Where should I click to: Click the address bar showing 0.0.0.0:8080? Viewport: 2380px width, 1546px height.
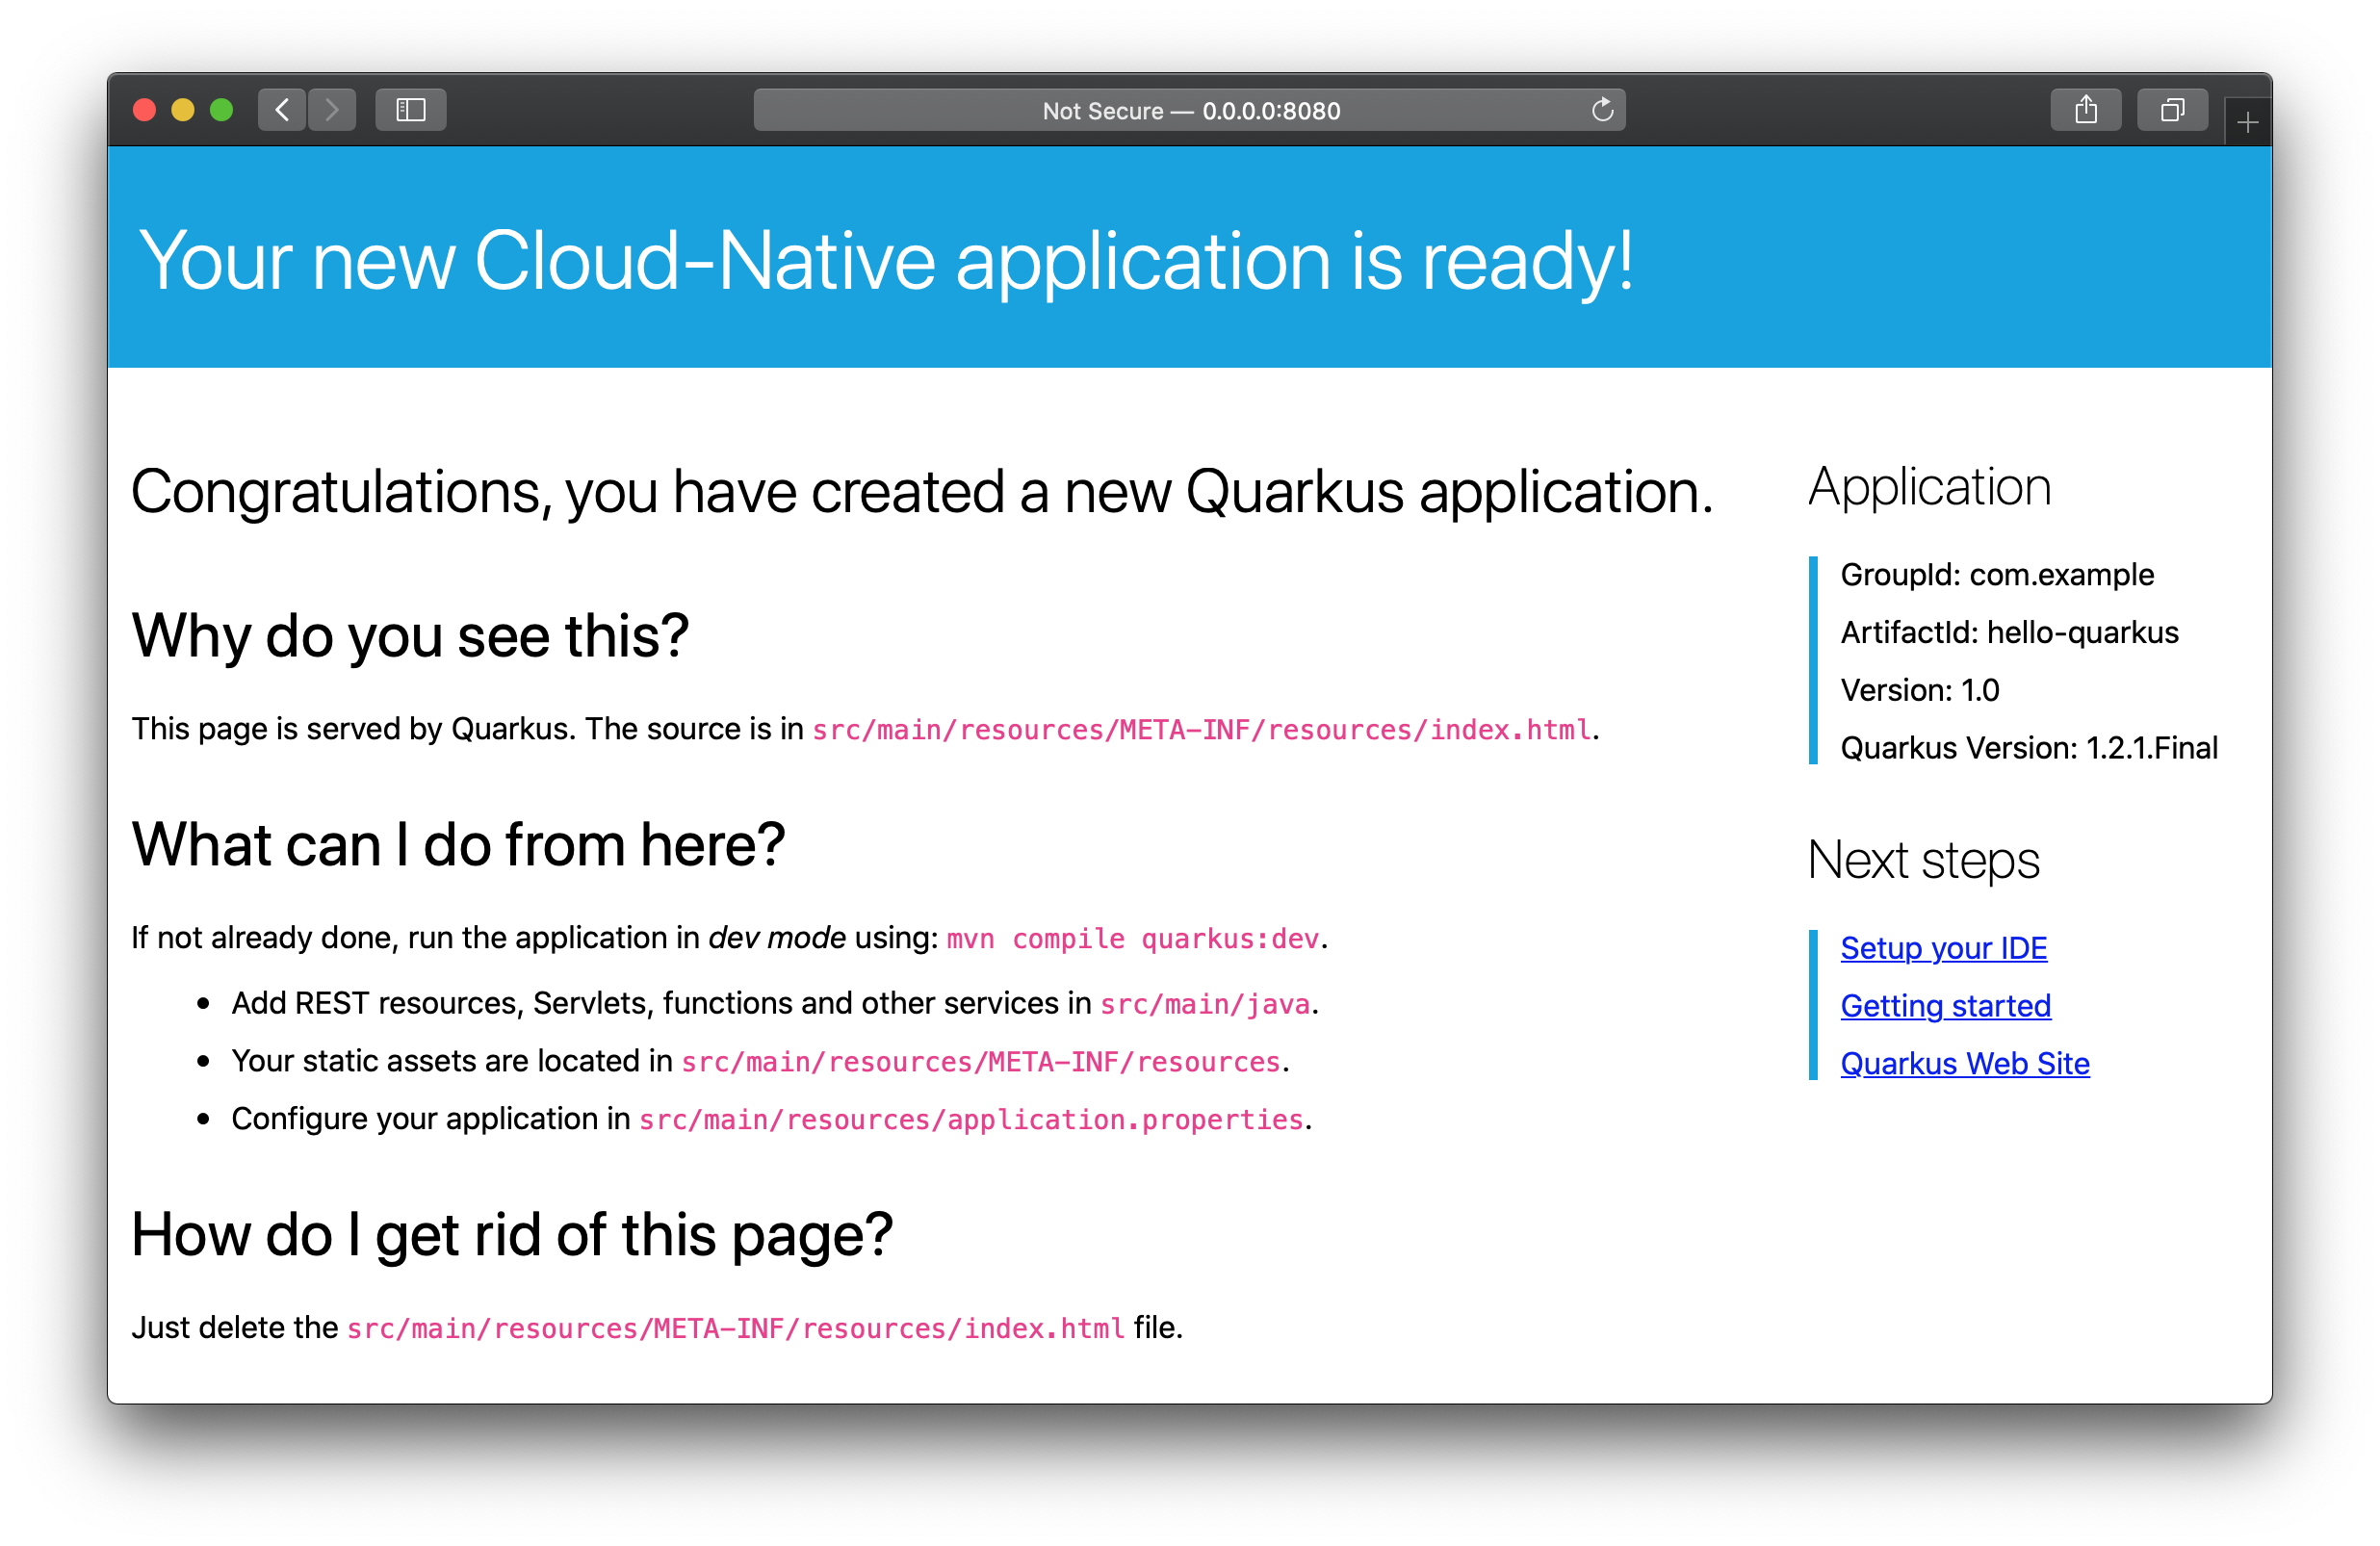(x=1189, y=110)
